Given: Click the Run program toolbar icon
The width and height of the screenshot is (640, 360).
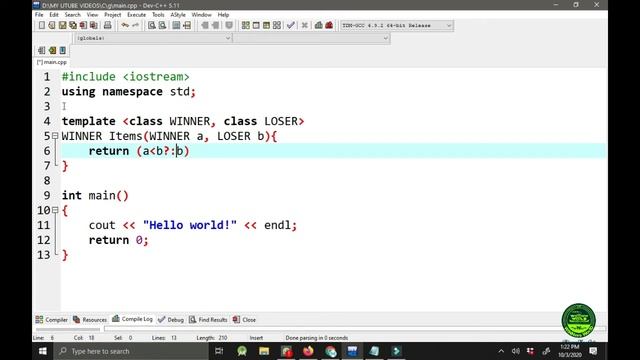Looking at the screenshot, I should [x=256, y=25].
